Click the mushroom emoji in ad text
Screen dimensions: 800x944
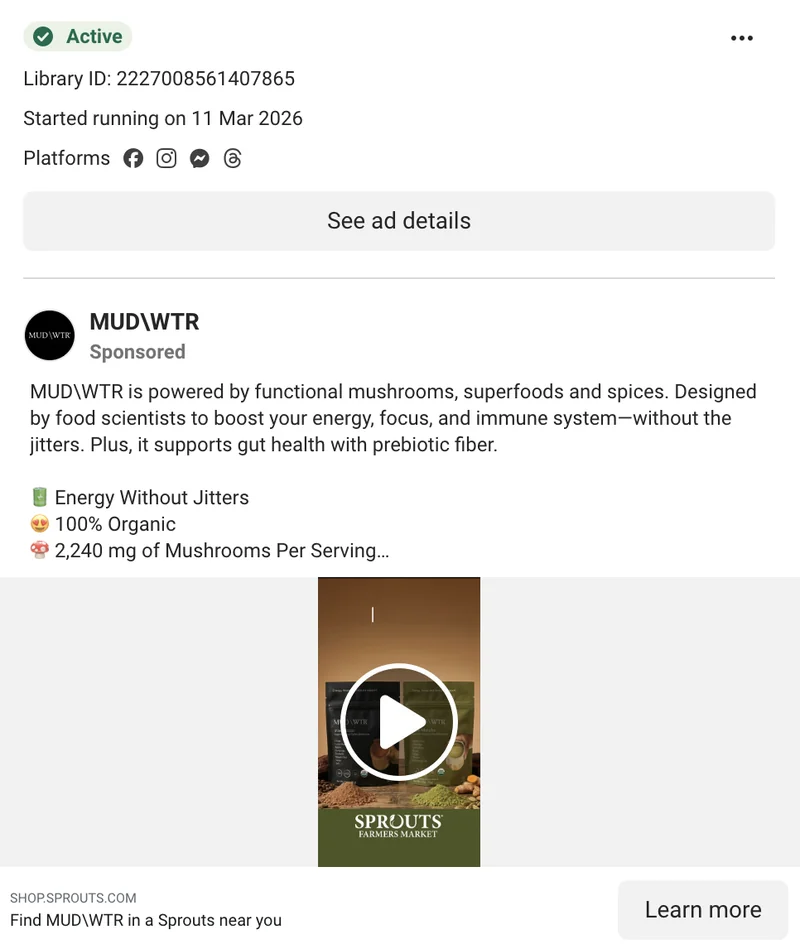point(37,550)
